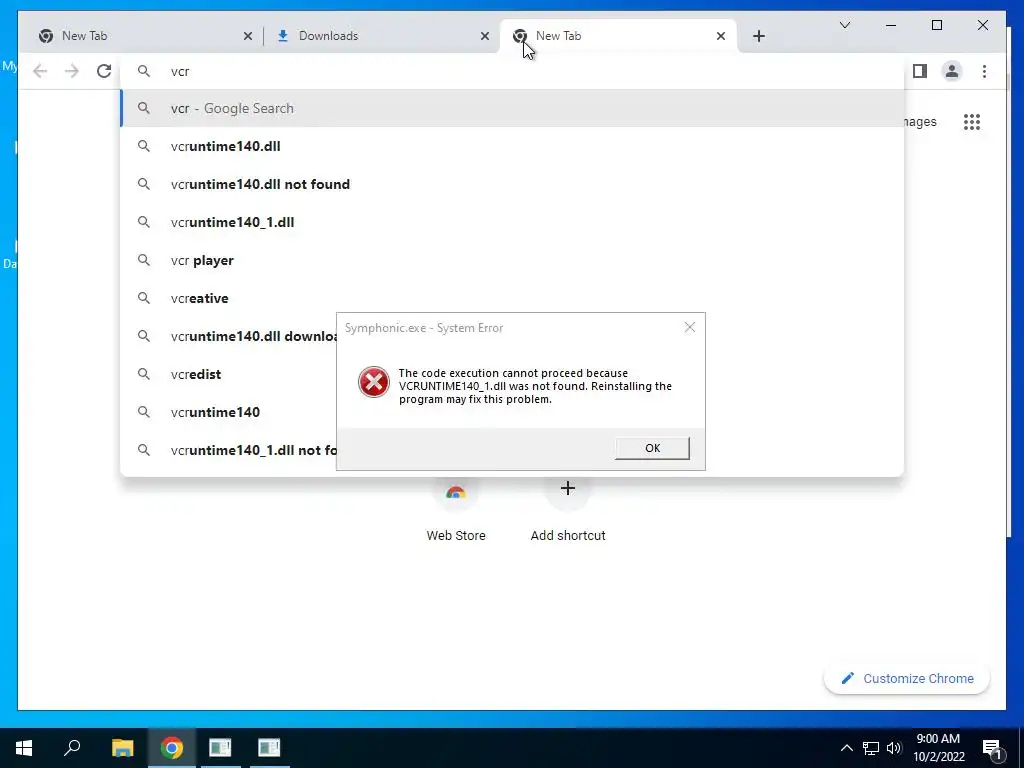Open the Google apps grid
Image resolution: width=1024 pixels, height=768 pixels.
[972, 121]
